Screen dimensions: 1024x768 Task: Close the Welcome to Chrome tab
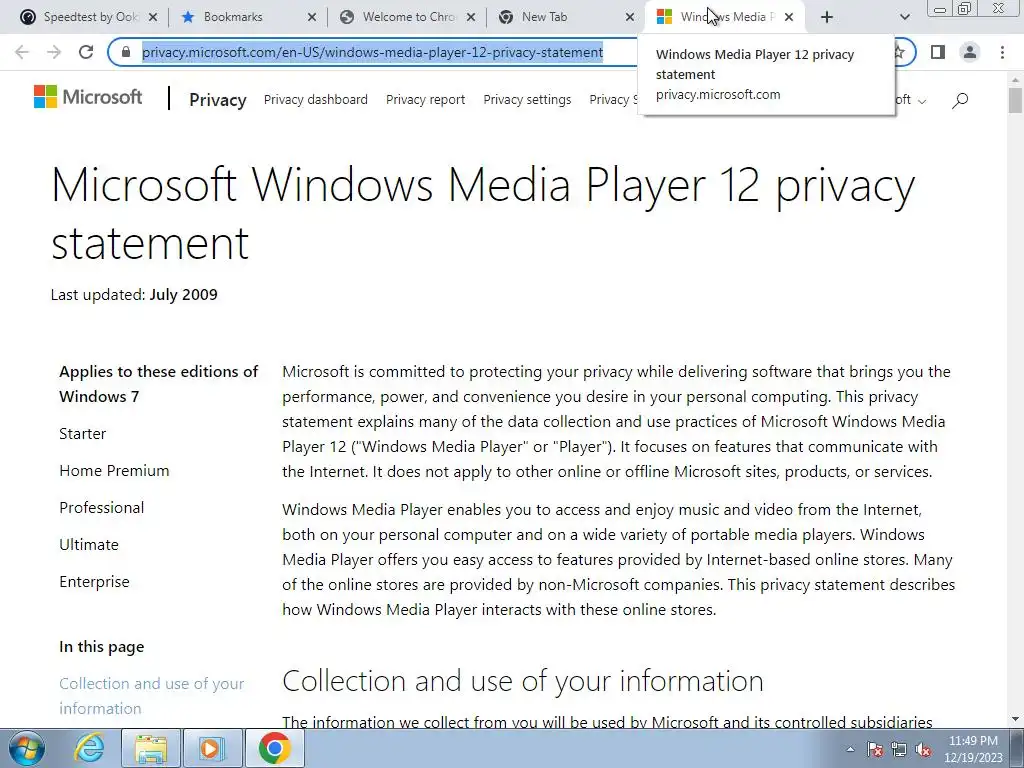coord(471,18)
